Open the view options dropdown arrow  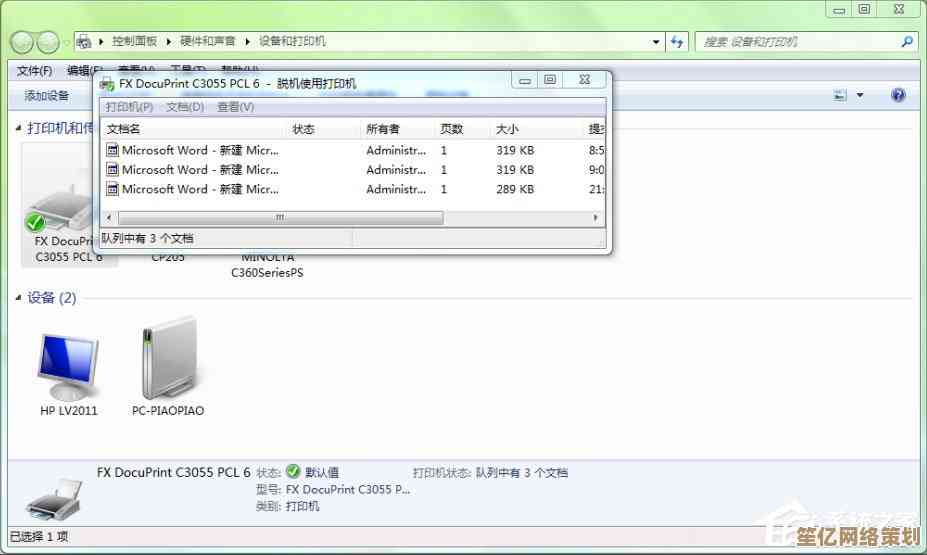point(860,95)
